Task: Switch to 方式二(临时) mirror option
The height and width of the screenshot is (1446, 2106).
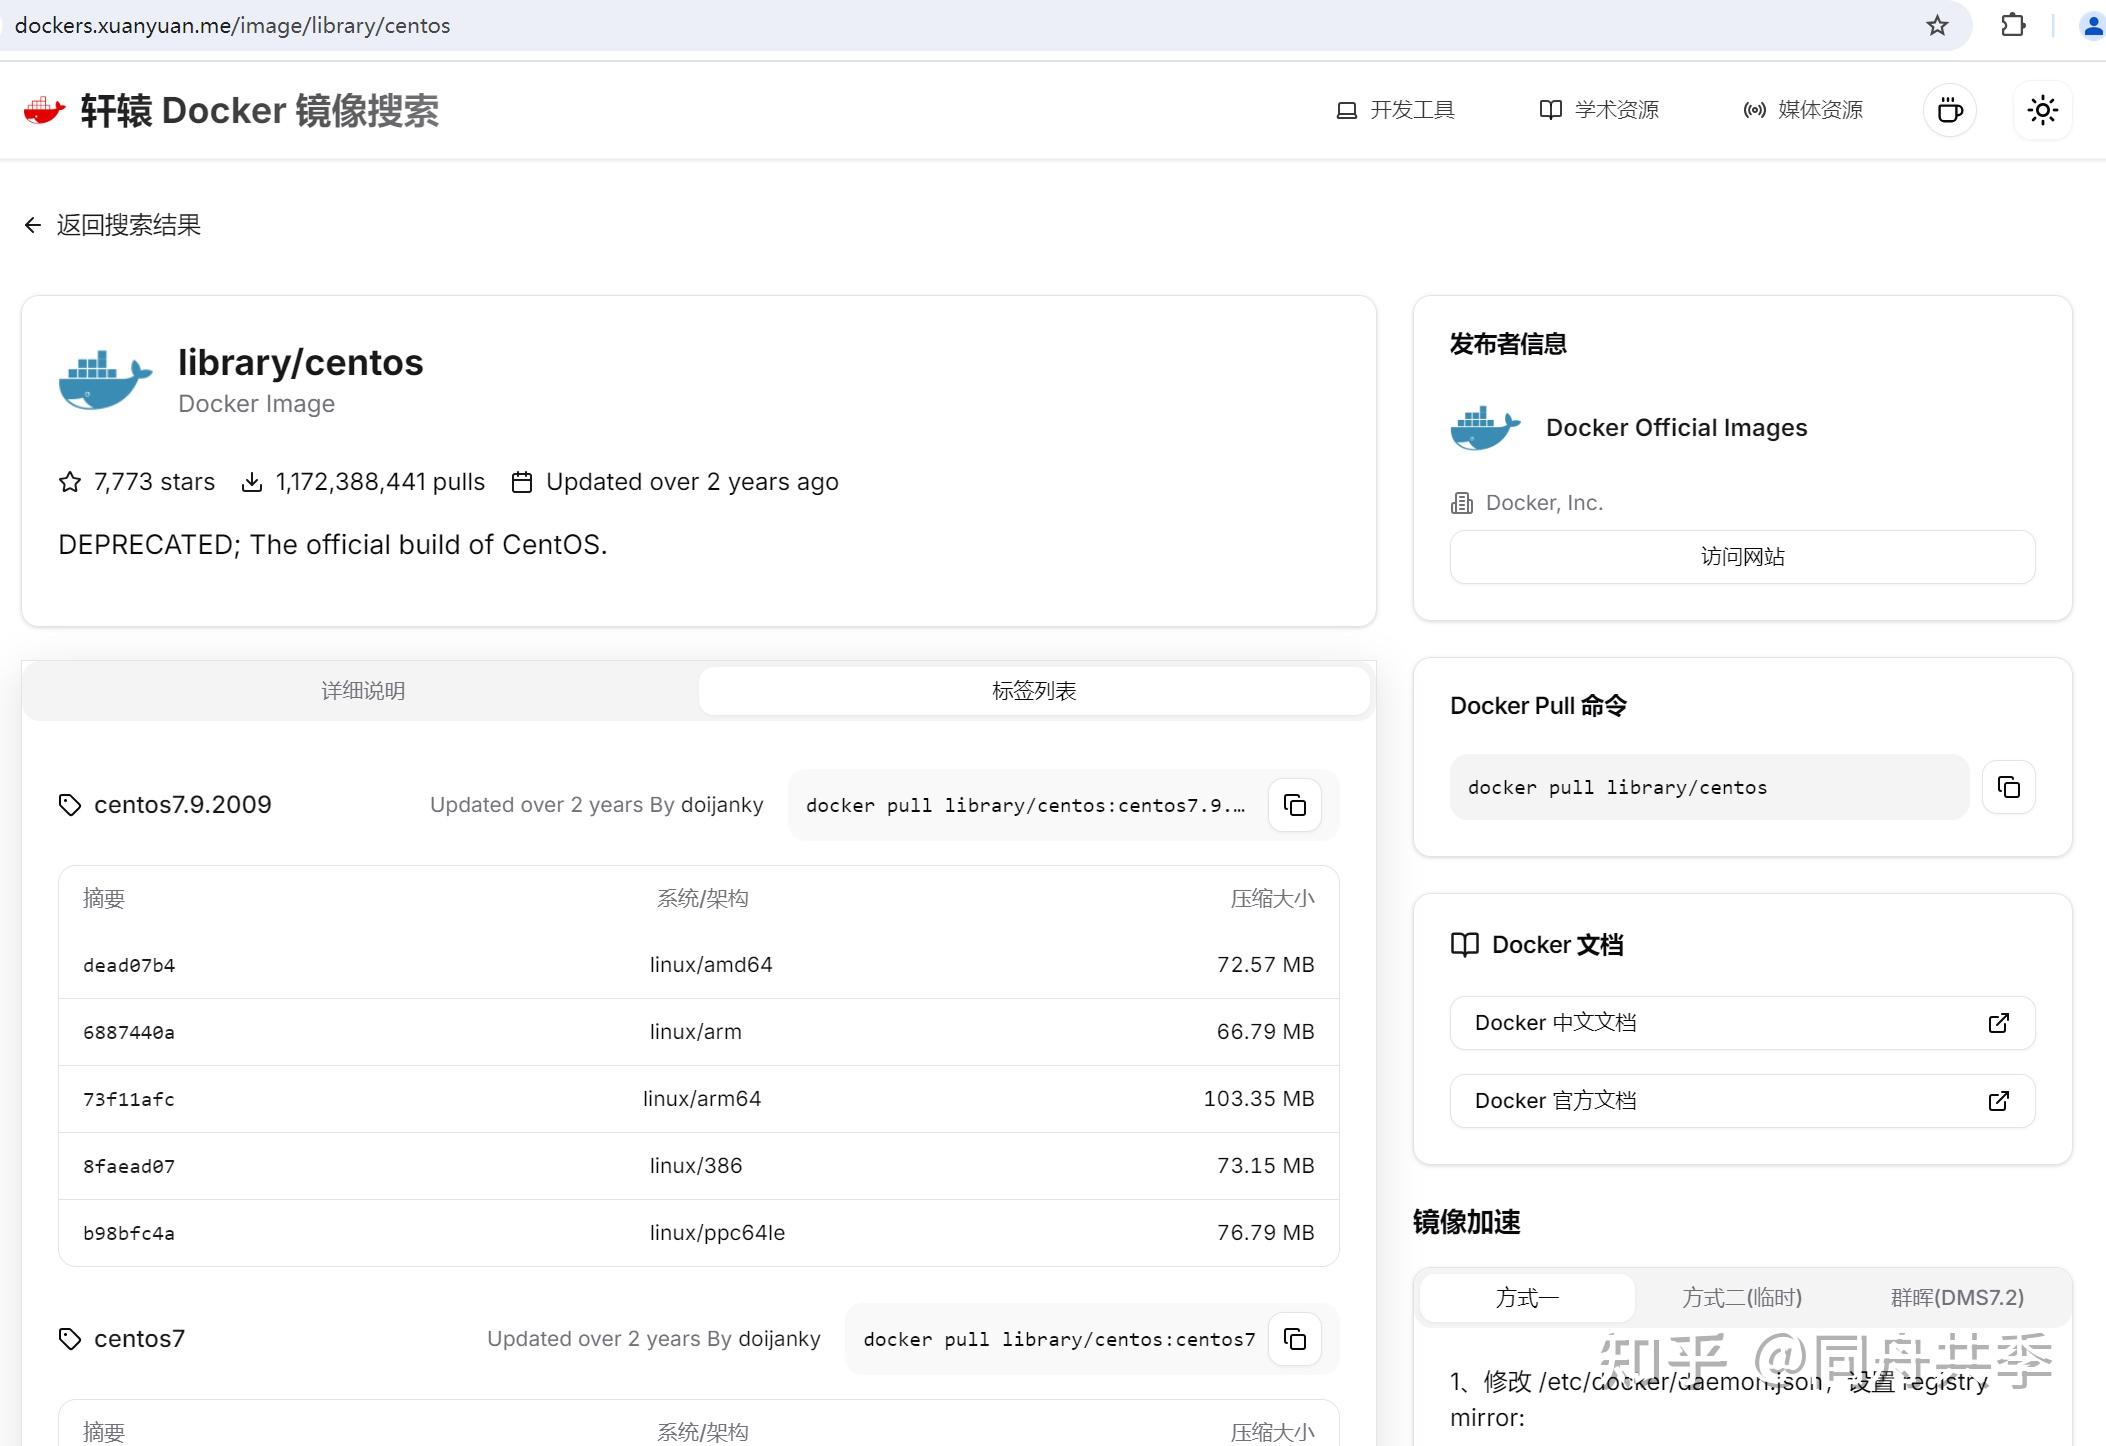Action: 1742,1297
